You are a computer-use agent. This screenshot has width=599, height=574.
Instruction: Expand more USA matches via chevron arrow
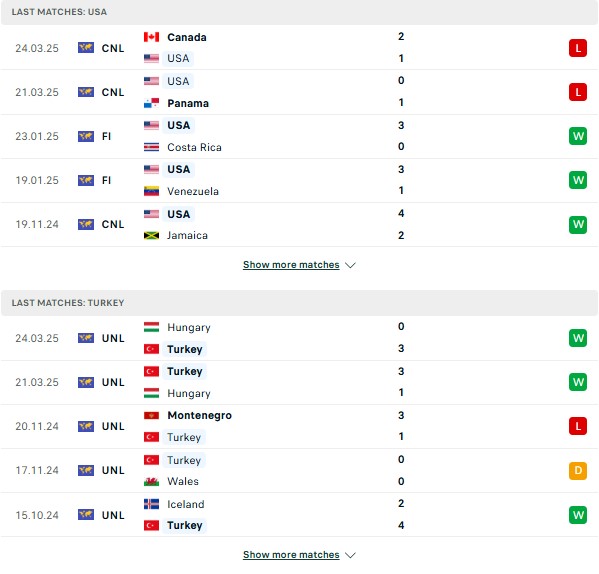[x=350, y=265]
